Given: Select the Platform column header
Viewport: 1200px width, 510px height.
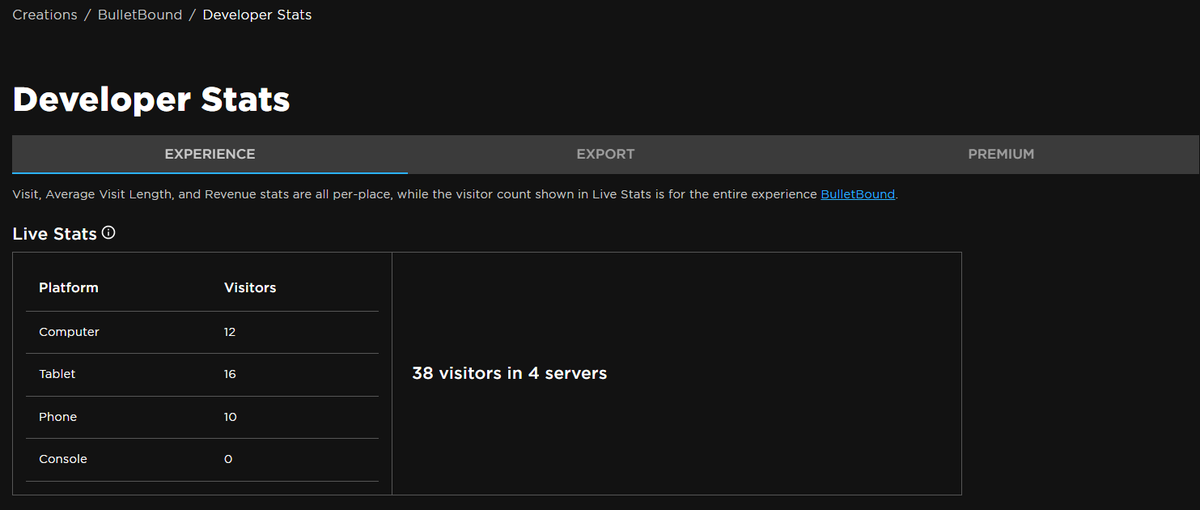Looking at the screenshot, I should tap(69, 287).
